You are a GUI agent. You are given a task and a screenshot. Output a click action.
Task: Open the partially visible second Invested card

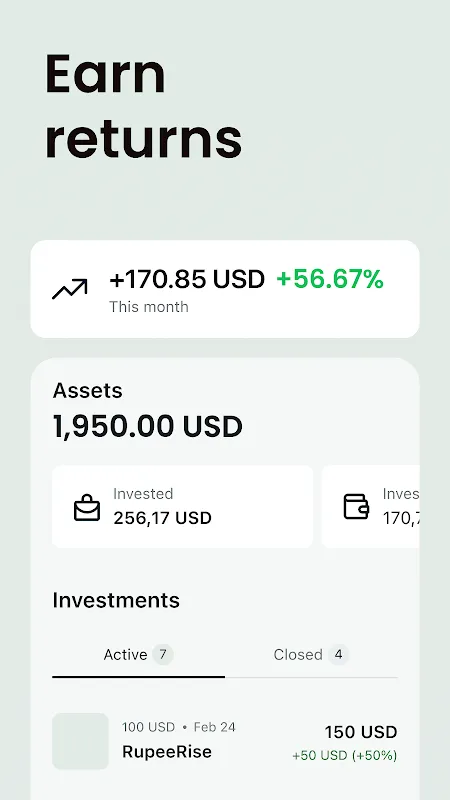370,507
